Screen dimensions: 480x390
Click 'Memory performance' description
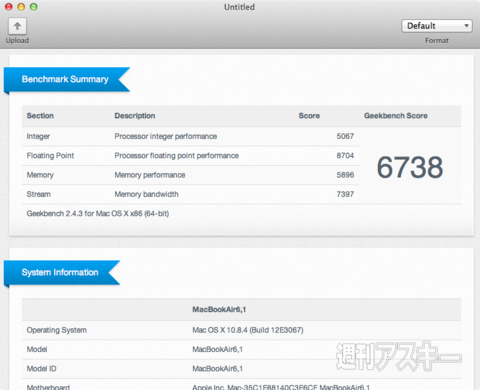[150, 175]
